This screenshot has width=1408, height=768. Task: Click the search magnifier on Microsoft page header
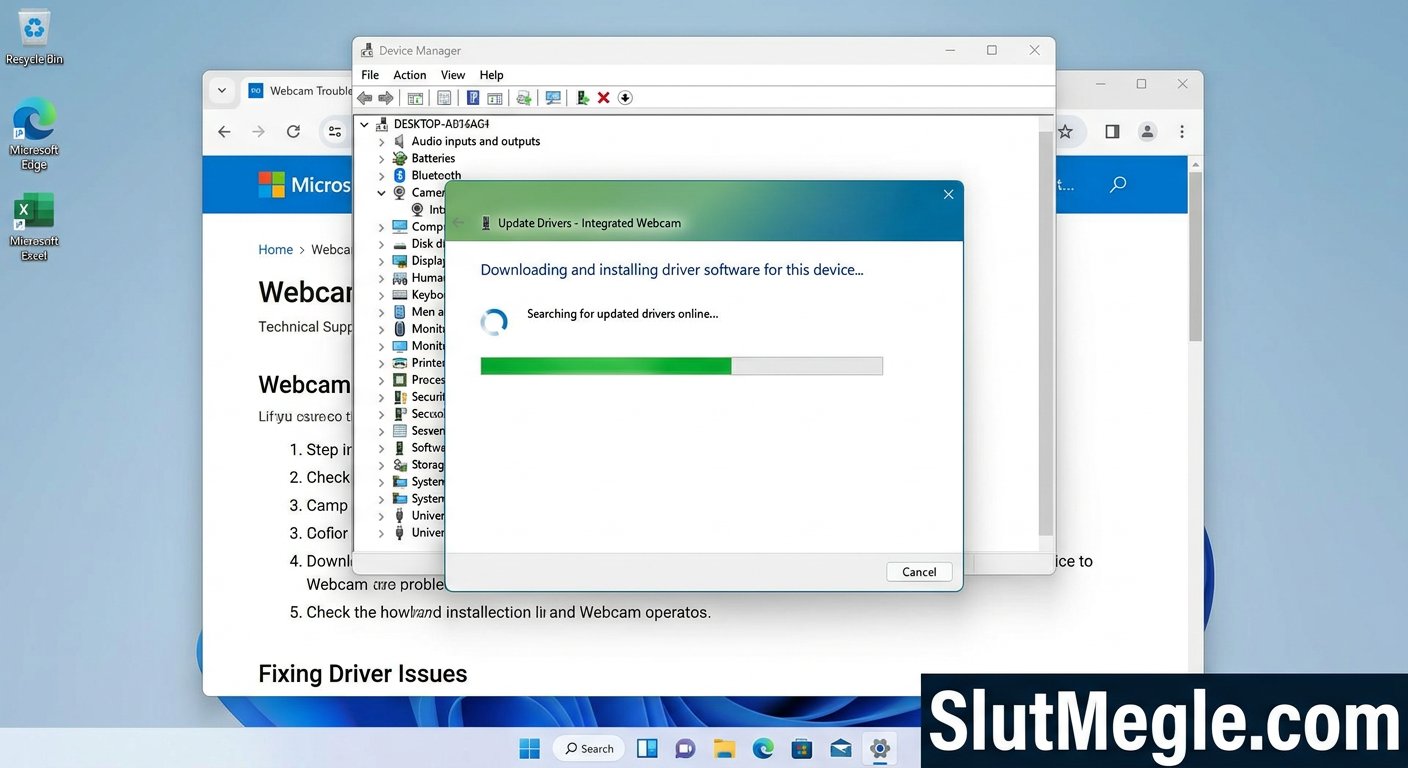point(1118,184)
